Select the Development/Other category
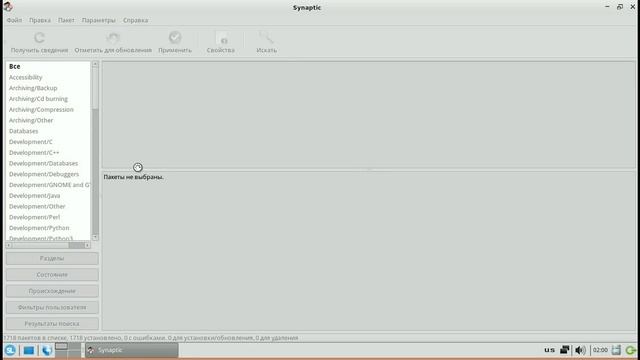Screen dimensions: 640x360 [48, 206]
